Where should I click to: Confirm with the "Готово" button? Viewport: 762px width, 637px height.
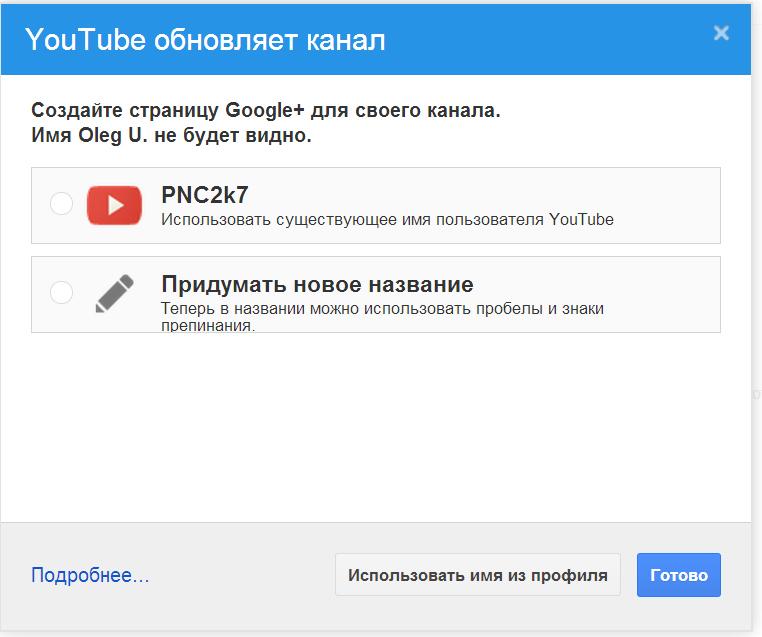click(679, 575)
